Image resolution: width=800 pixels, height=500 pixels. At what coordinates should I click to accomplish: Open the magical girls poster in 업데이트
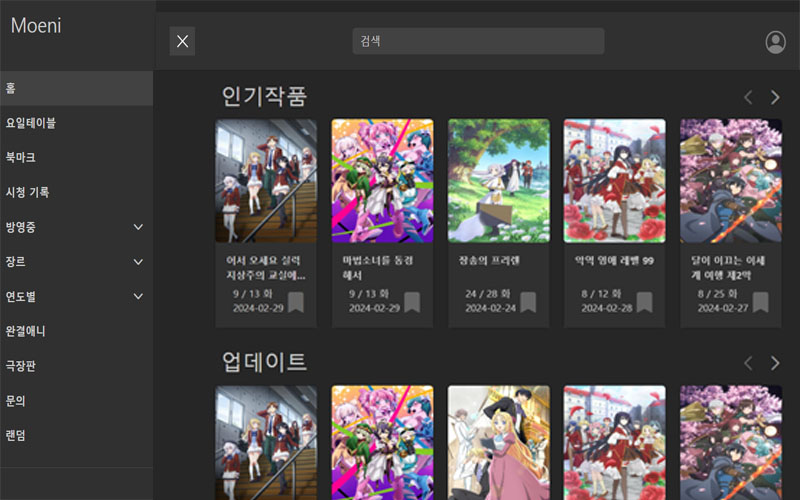(x=382, y=442)
